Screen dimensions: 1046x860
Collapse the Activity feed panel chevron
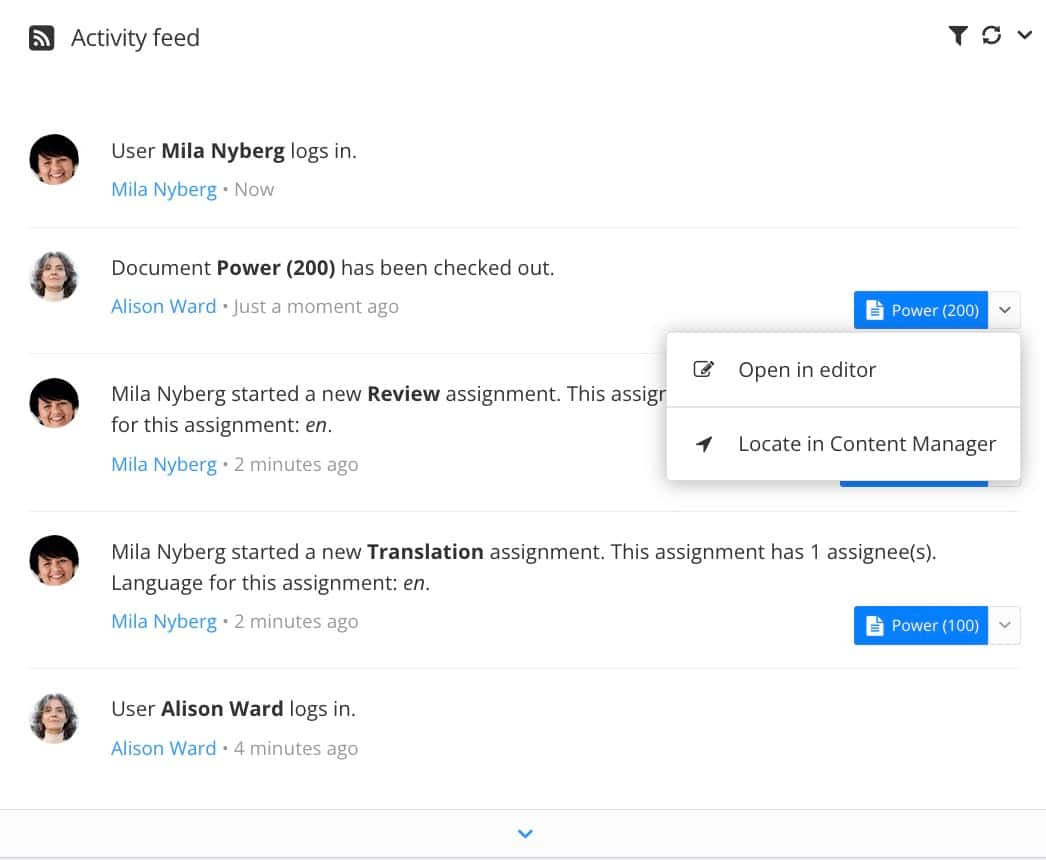(x=1024, y=36)
